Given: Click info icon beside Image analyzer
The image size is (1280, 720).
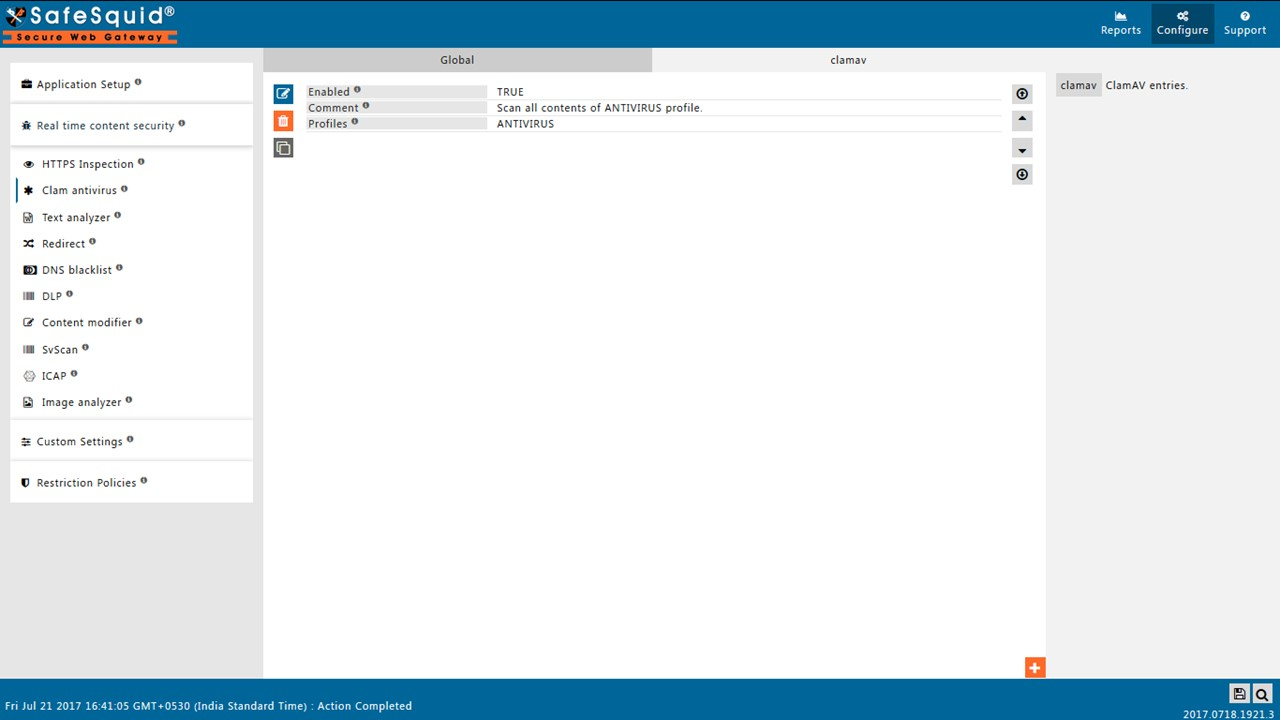Looking at the screenshot, I should (x=128, y=400).
